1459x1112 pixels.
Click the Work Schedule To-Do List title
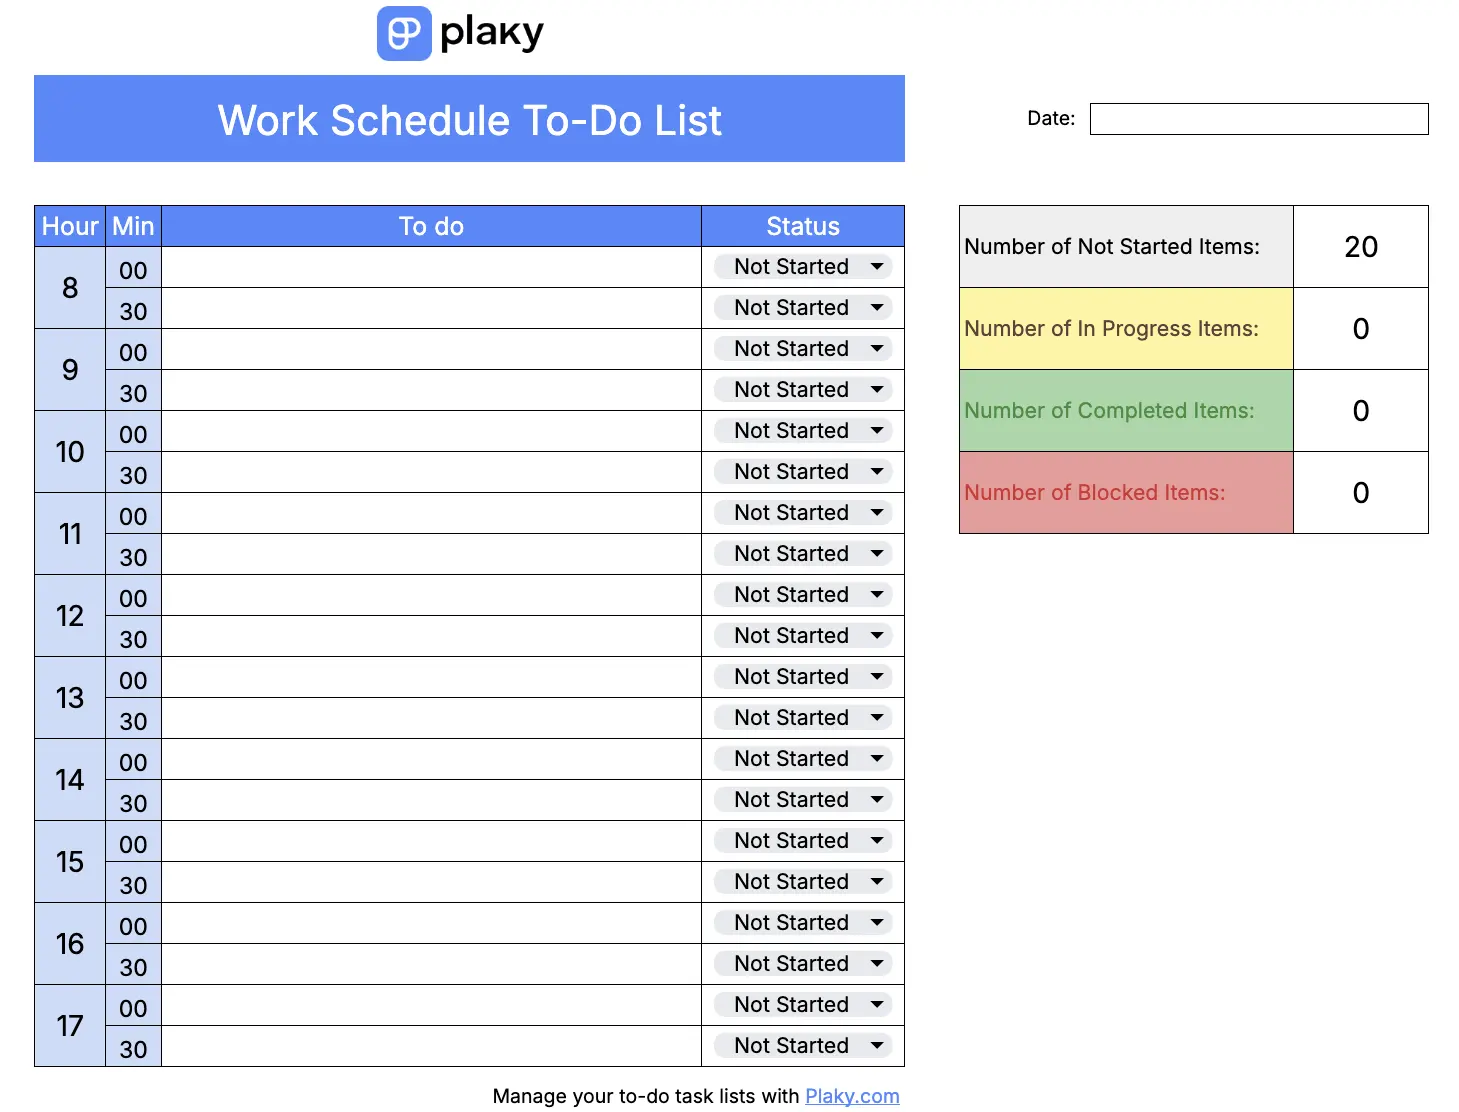pyautogui.click(x=469, y=119)
